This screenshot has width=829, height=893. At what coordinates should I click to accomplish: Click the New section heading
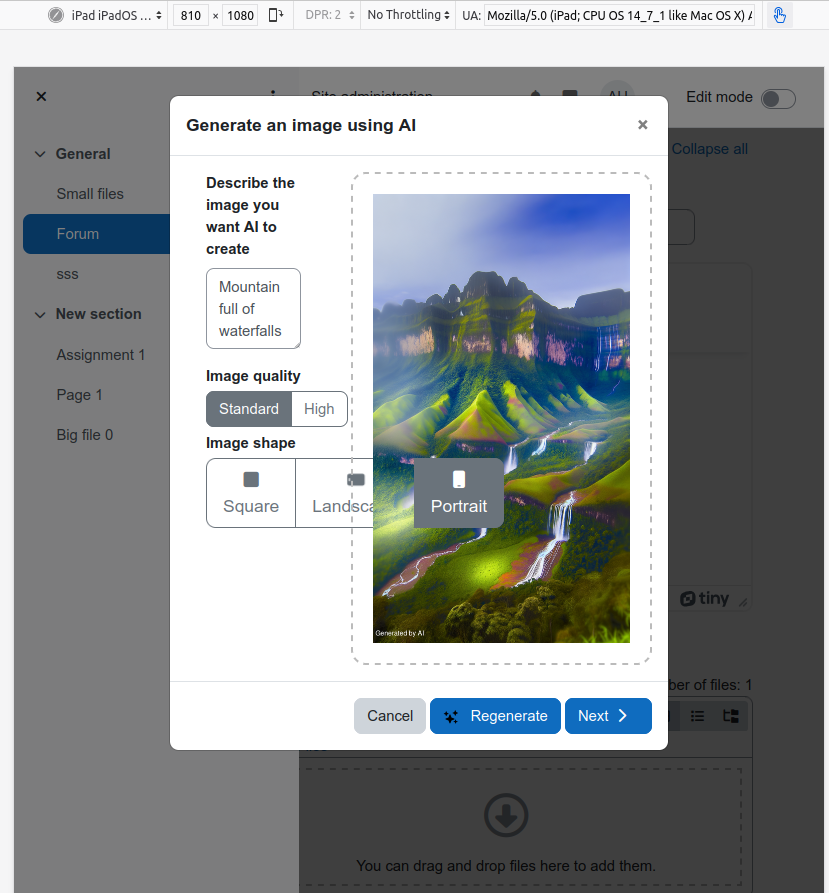pyautogui.click(x=99, y=314)
